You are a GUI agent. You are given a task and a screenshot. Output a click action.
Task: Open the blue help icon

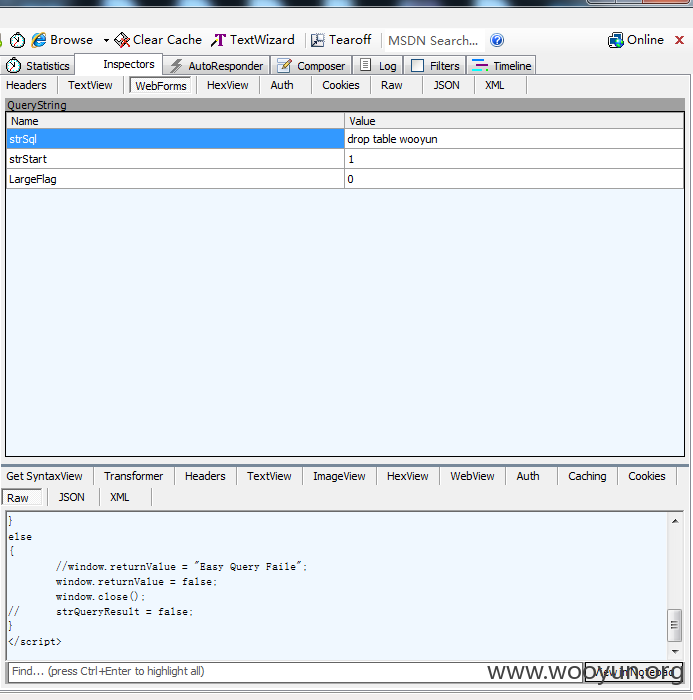(x=497, y=40)
